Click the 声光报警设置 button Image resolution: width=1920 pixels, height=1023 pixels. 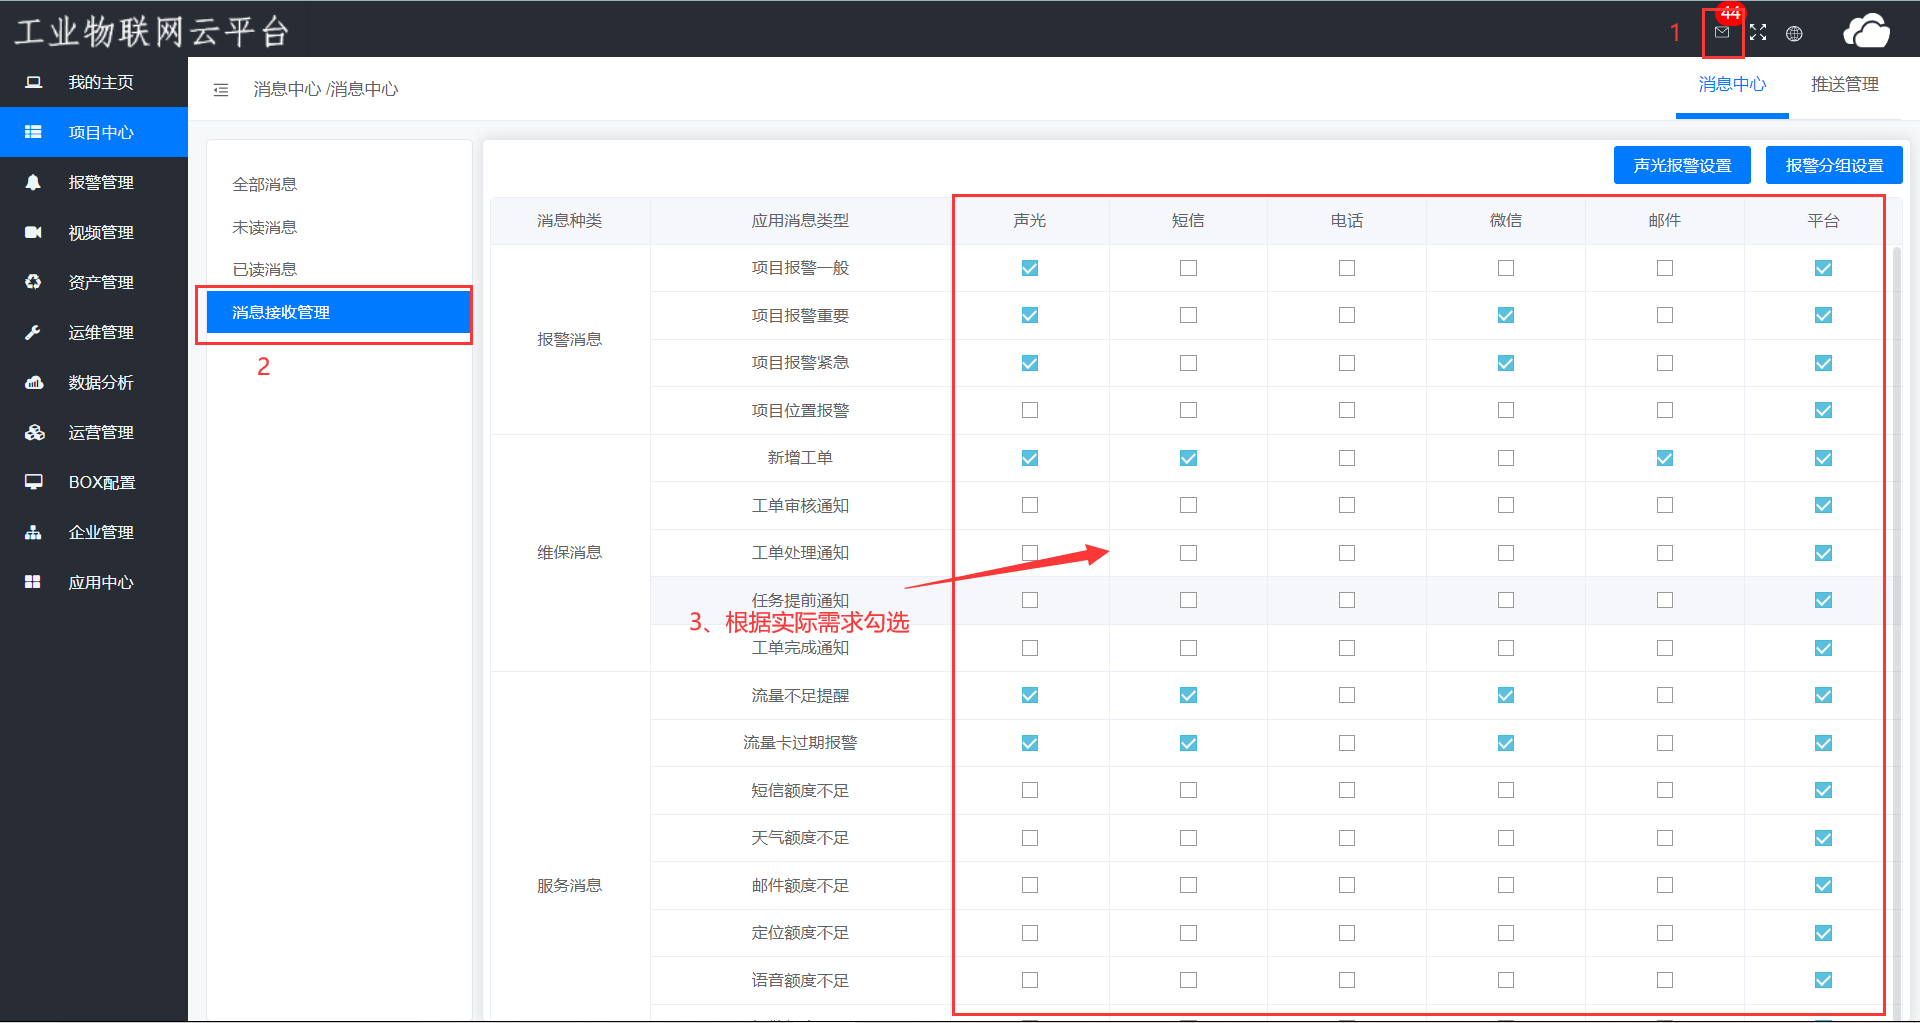click(1682, 166)
